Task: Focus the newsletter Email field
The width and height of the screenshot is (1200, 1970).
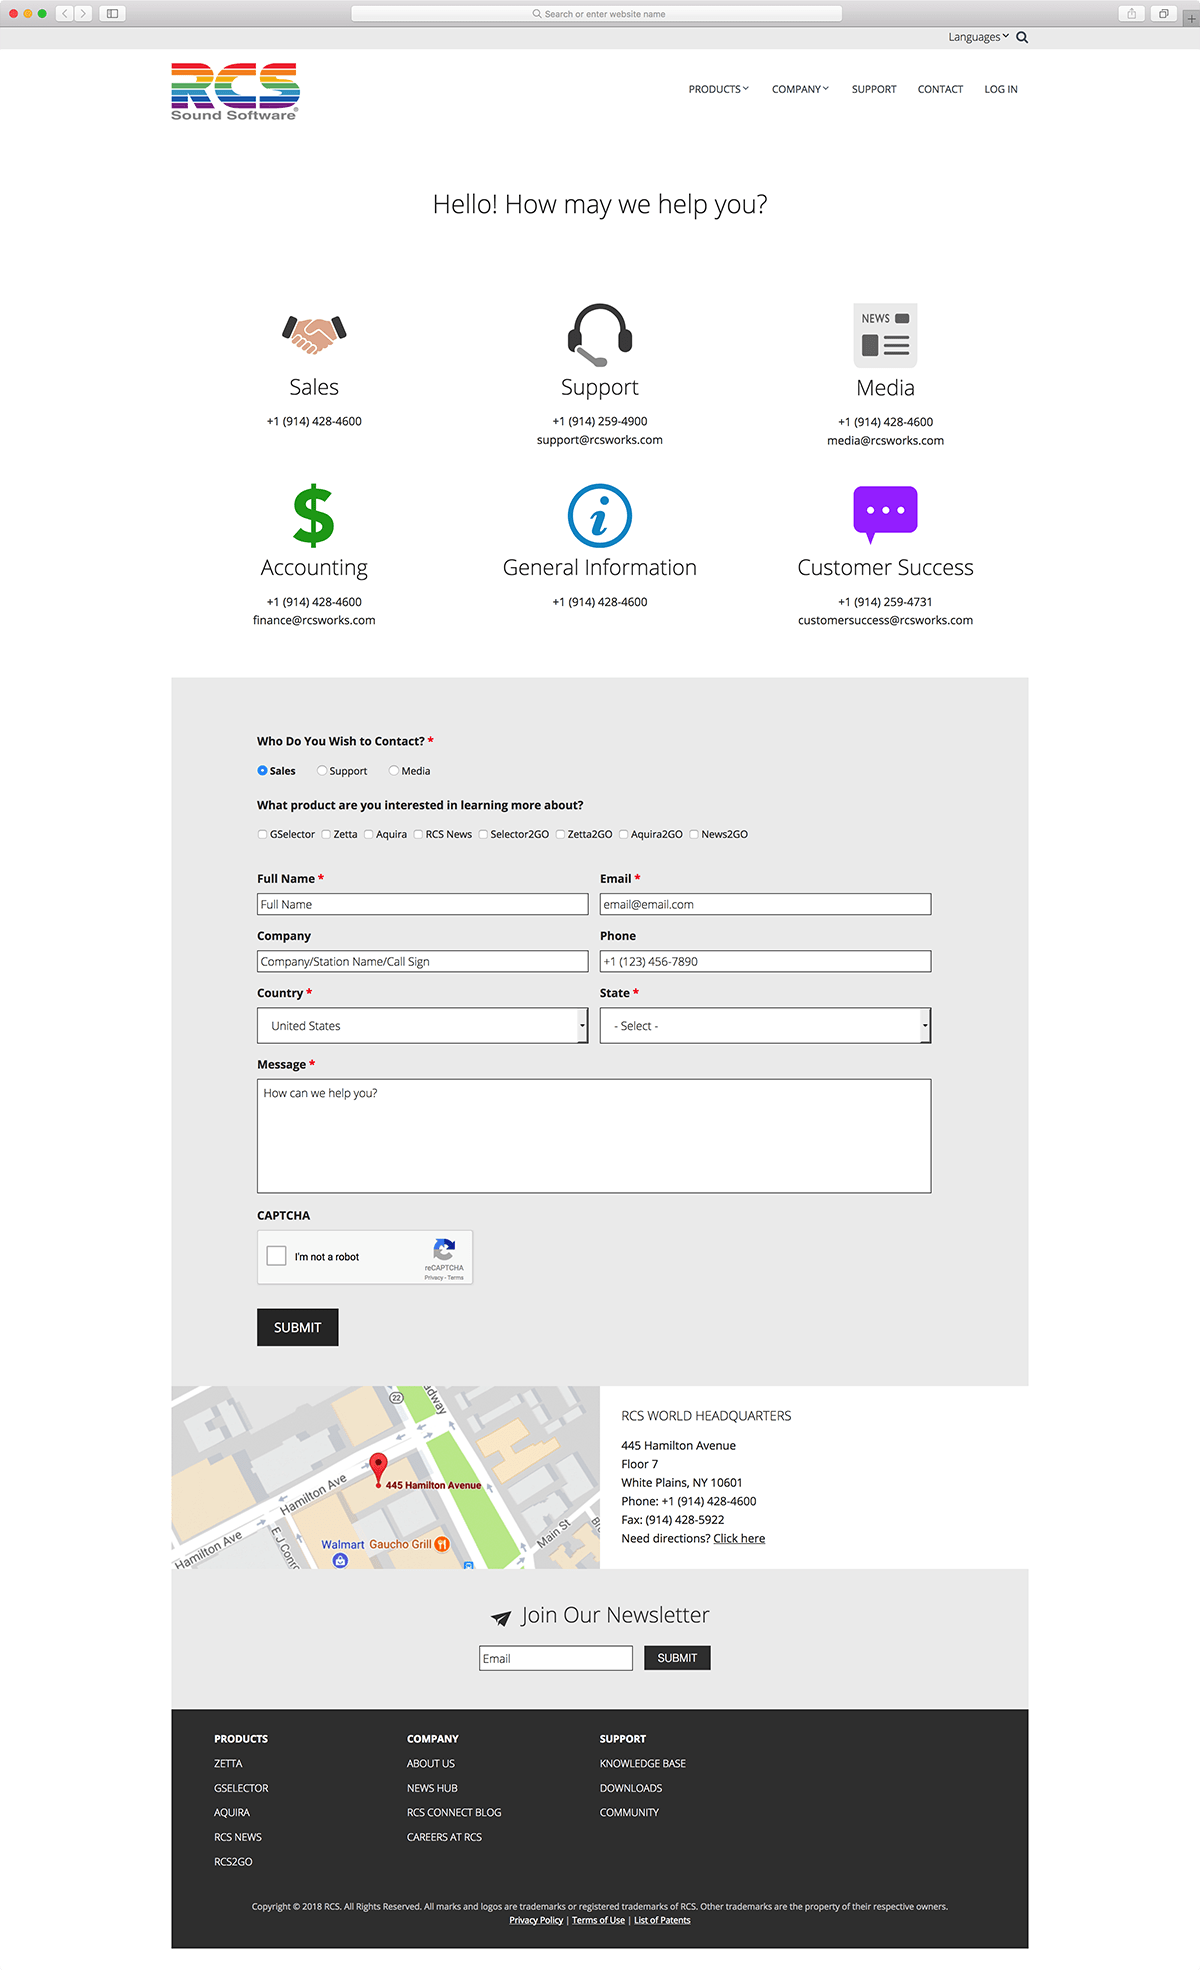Action: [556, 1658]
